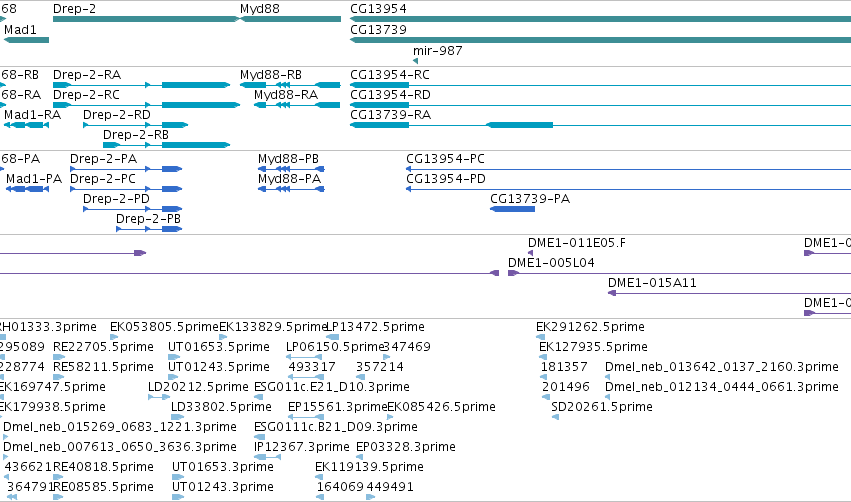Image resolution: width=851 pixels, height=502 pixels.
Task: Click the Myd88-PB label
Action: pyautogui.click(x=288, y=158)
